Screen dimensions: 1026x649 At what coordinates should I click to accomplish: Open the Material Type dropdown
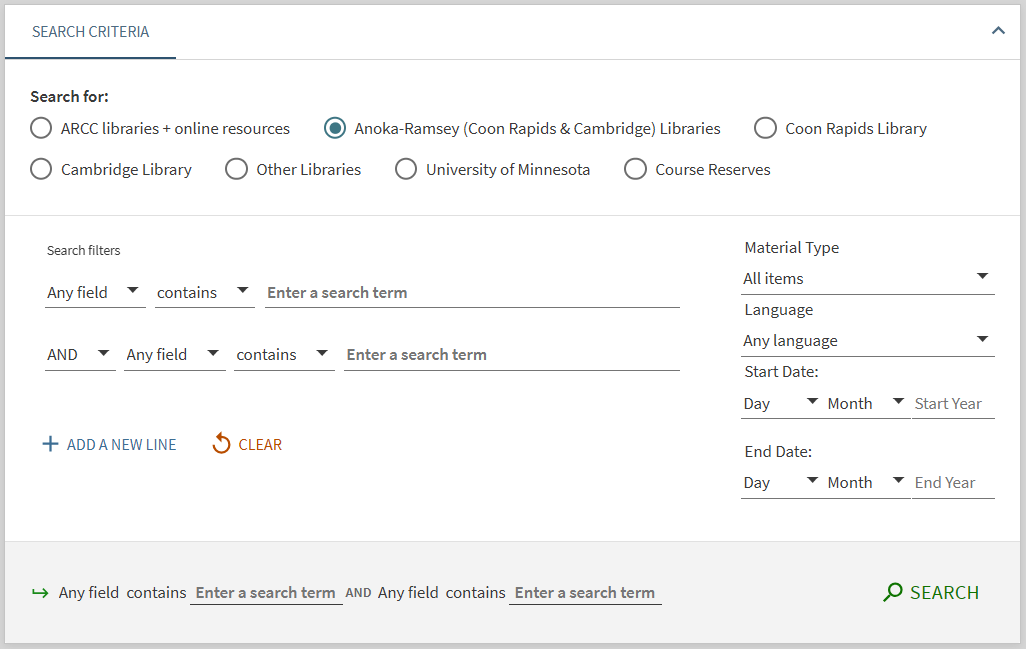coord(866,278)
